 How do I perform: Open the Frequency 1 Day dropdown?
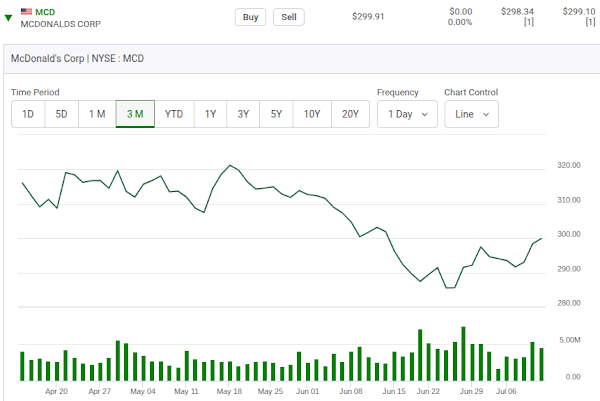[407, 114]
